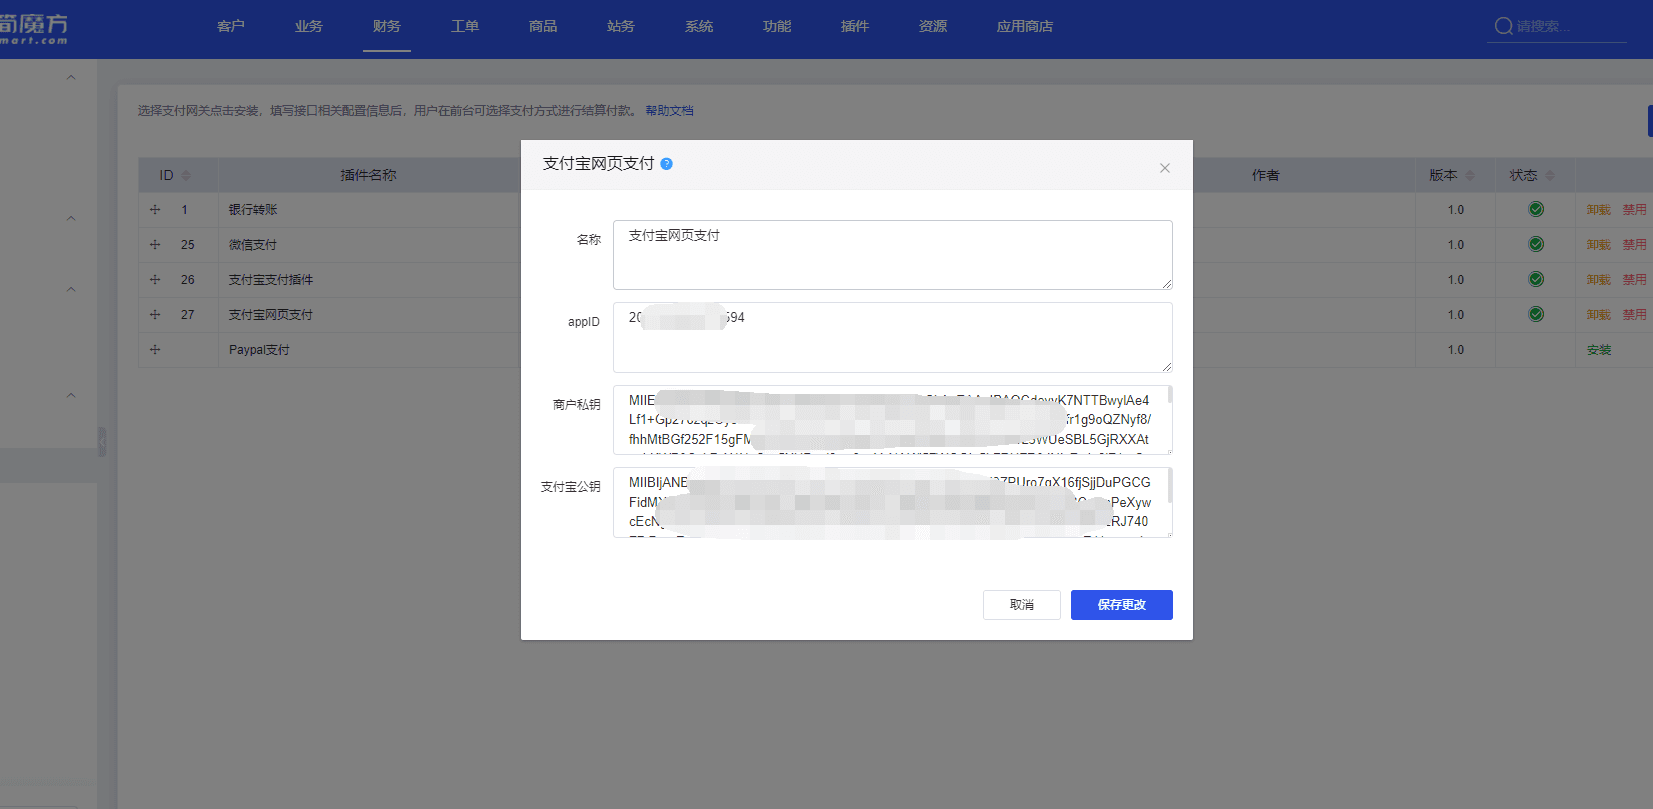Image resolution: width=1653 pixels, height=809 pixels.
Task: Click the 支付宝支付插件 plugin name
Action: pos(271,280)
